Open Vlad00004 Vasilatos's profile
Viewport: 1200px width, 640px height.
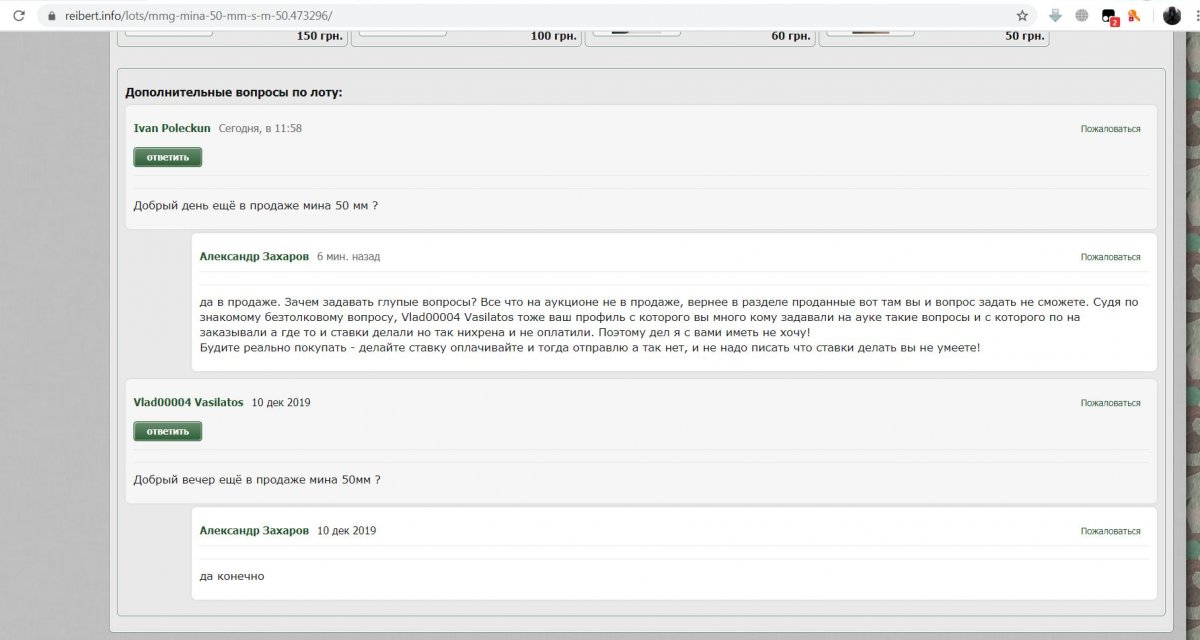[x=188, y=402]
